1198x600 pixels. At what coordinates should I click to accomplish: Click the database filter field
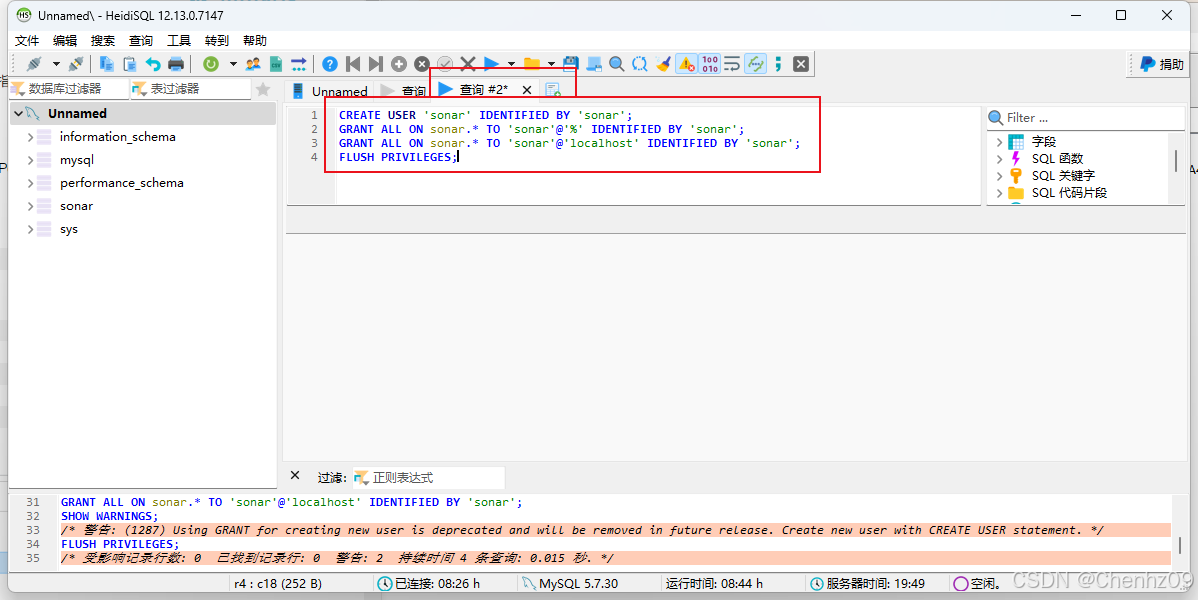(x=70, y=89)
